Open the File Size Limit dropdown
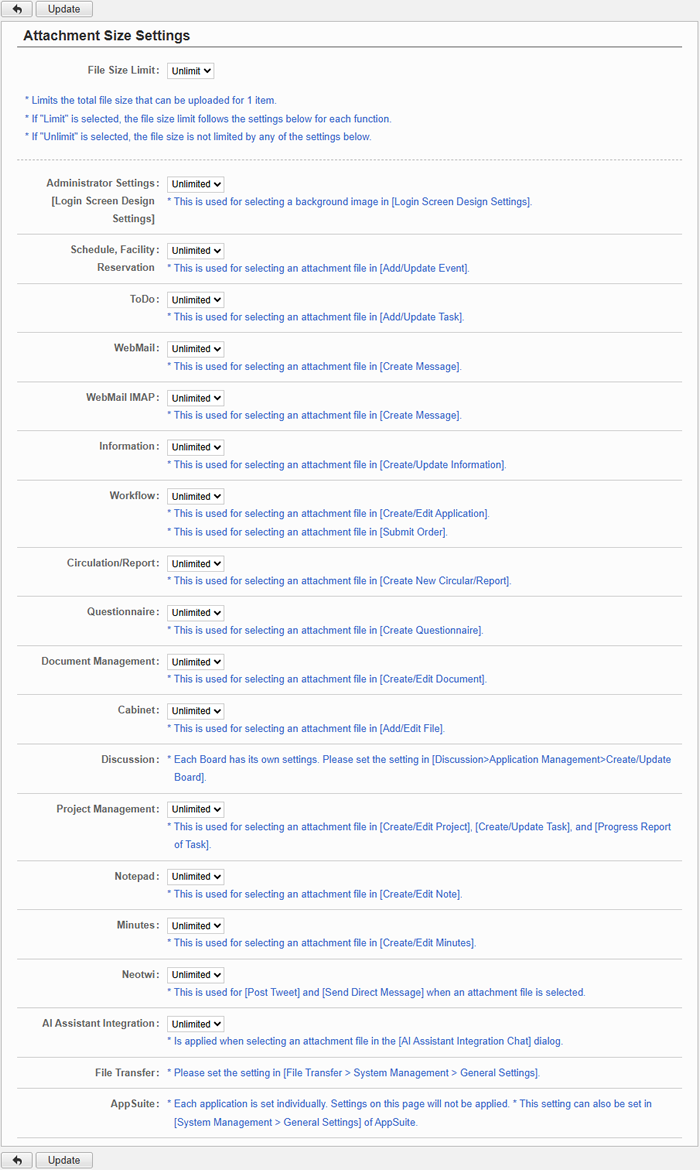 191,71
